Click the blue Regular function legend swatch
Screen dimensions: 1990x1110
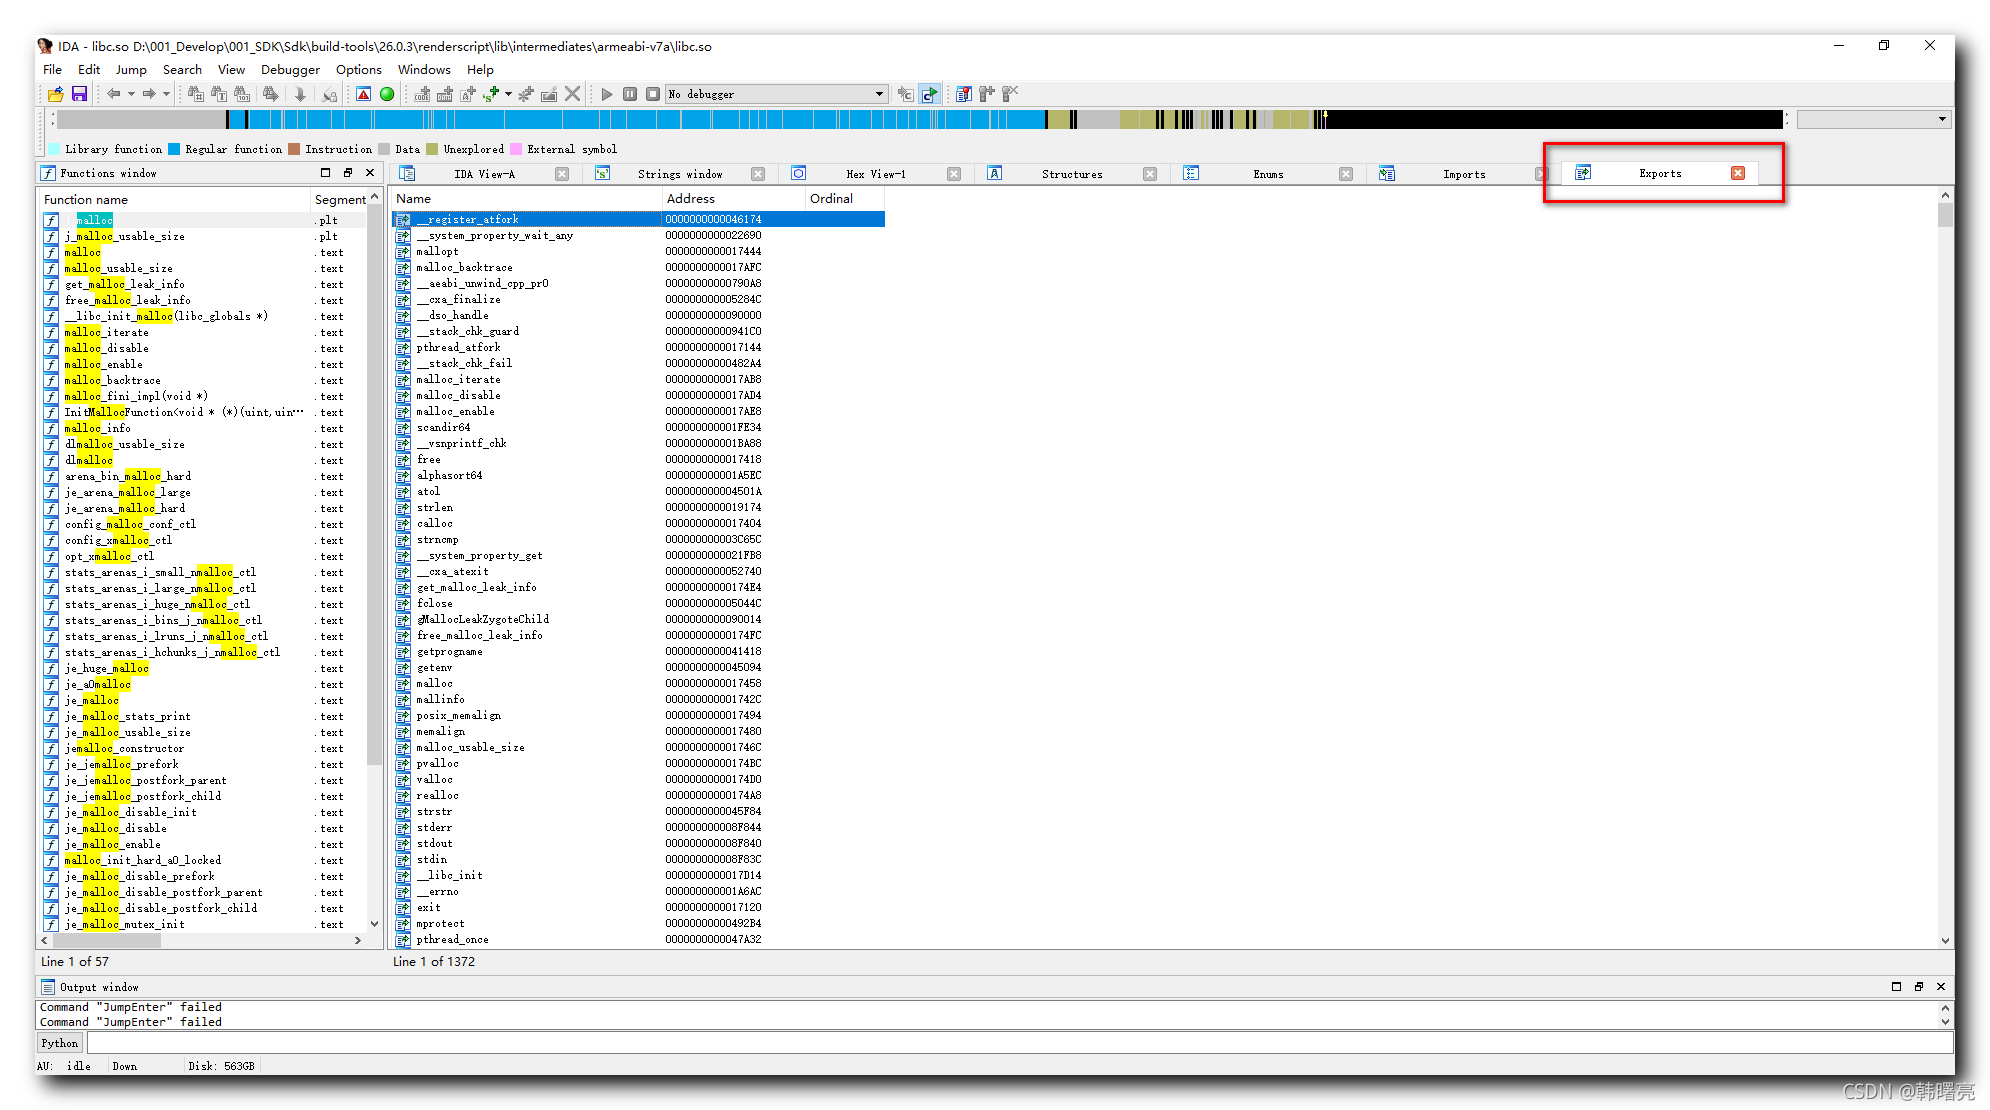(x=174, y=149)
